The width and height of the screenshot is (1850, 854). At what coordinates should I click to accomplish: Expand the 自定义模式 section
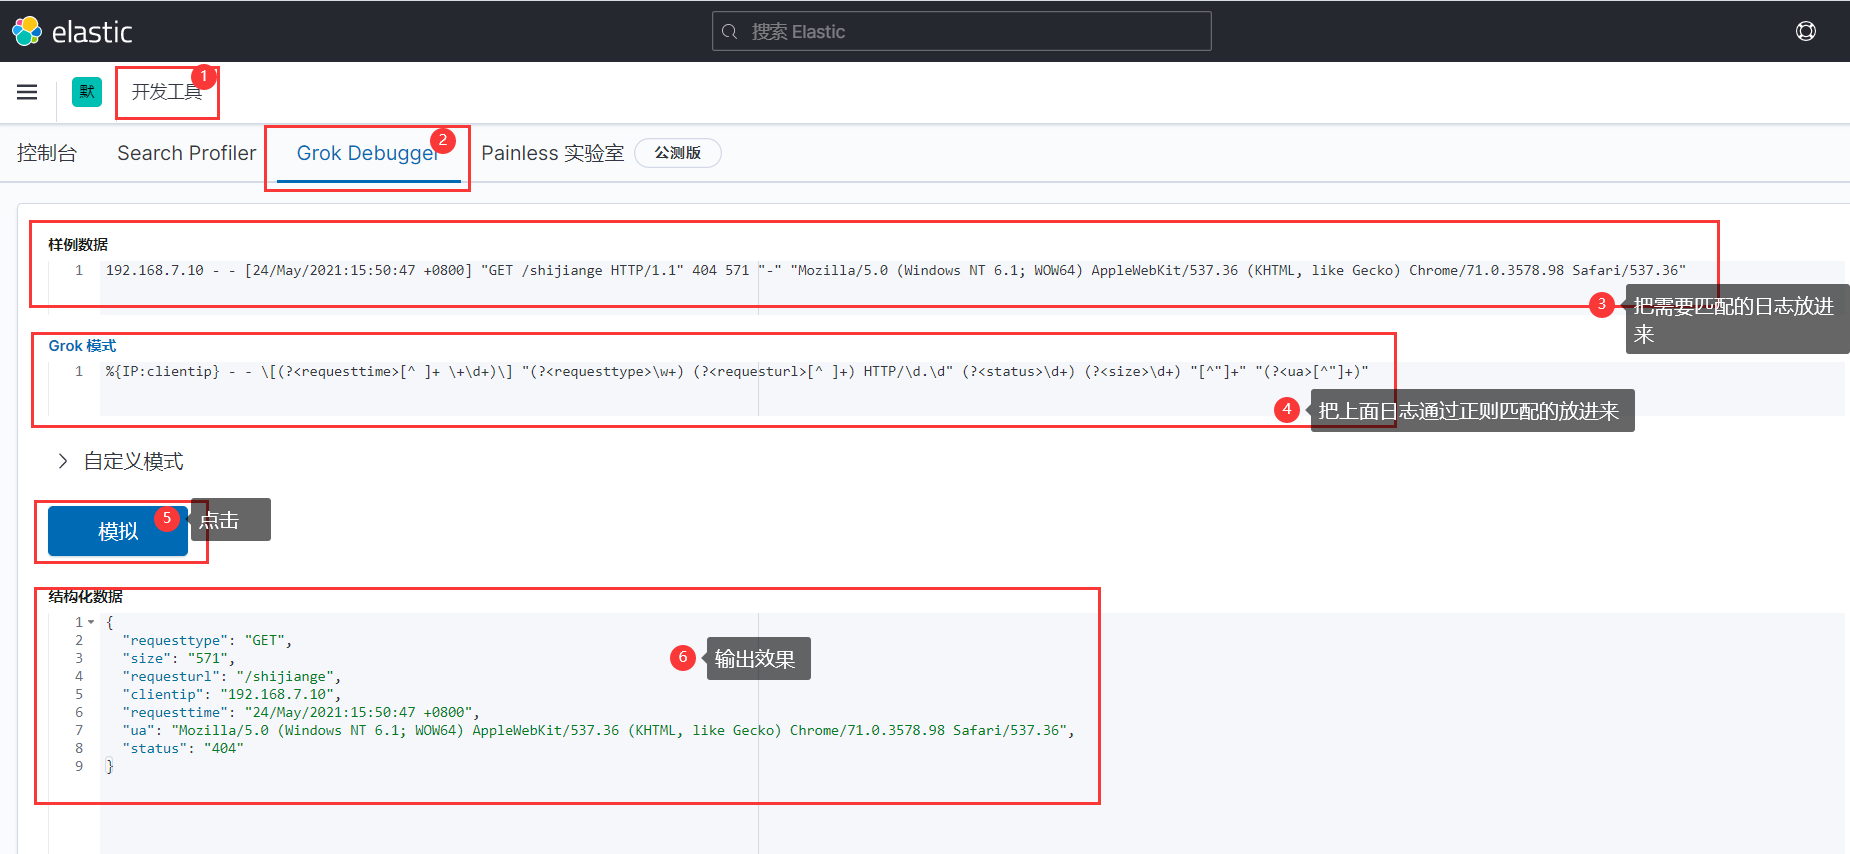(x=121, y=461)
